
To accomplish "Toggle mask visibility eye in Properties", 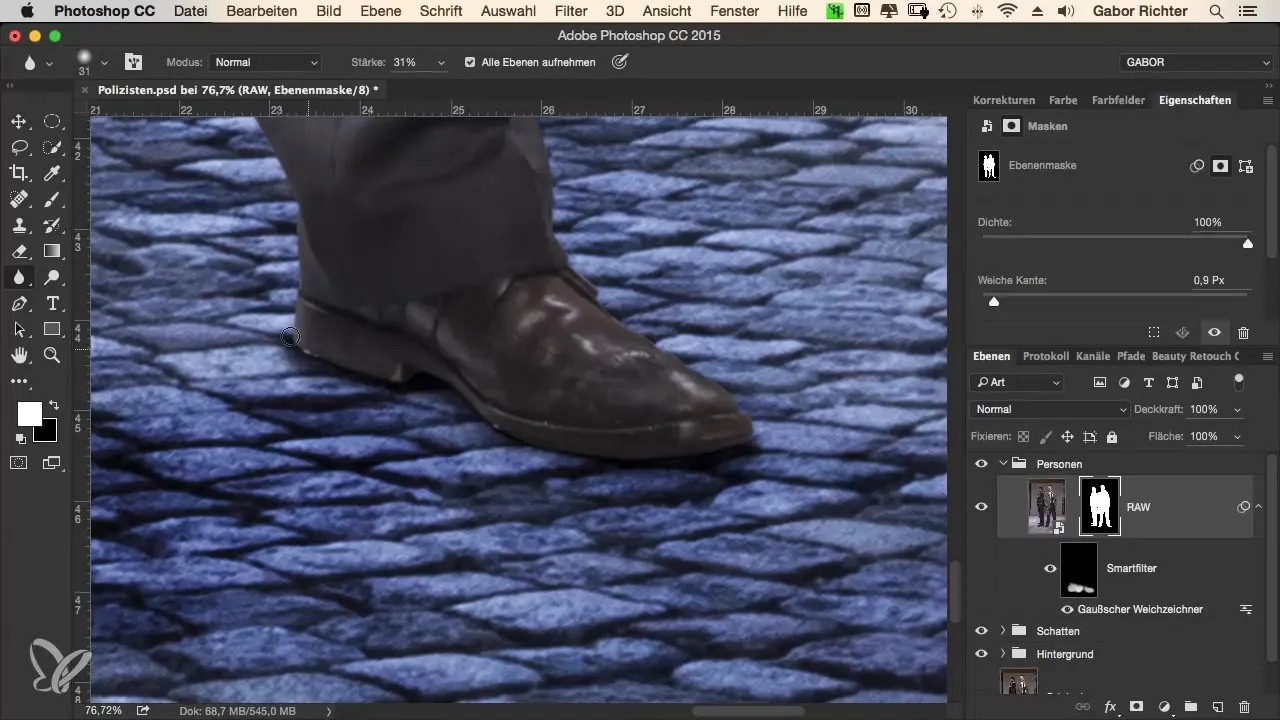I will click(x=1214, y=332).
